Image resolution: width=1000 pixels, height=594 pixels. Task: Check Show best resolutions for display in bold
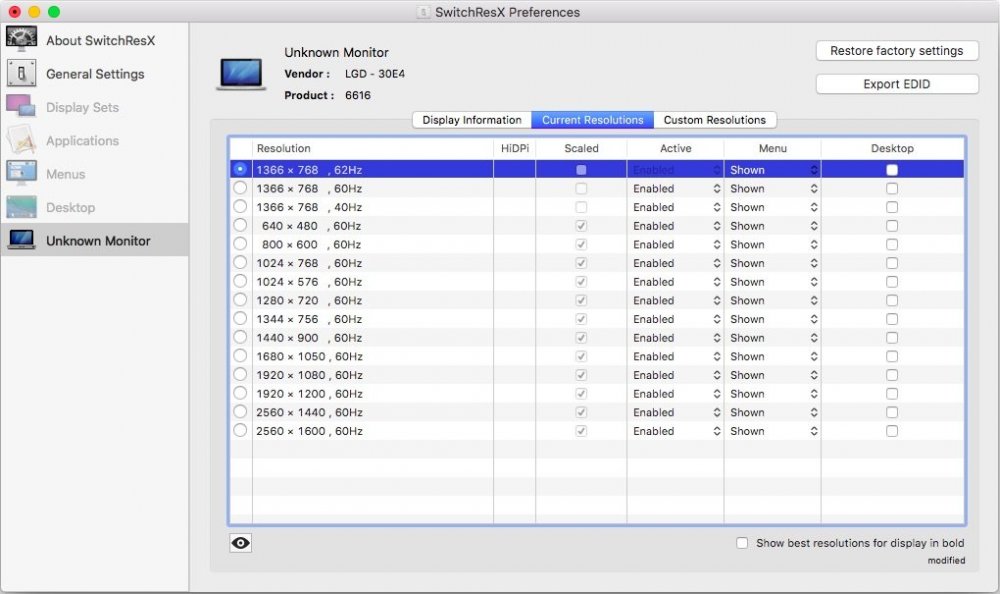[x=742, y=542]
